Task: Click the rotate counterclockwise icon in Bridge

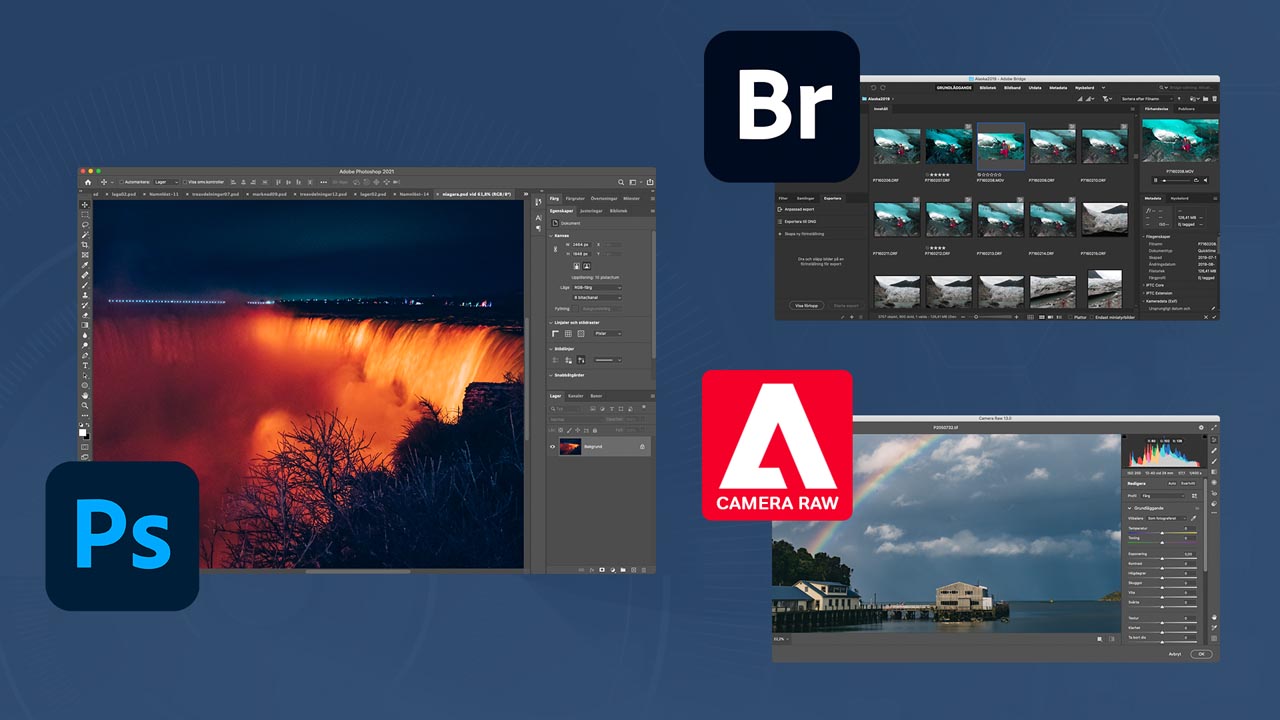Action: pyautogui.click(x=873, y=88)
